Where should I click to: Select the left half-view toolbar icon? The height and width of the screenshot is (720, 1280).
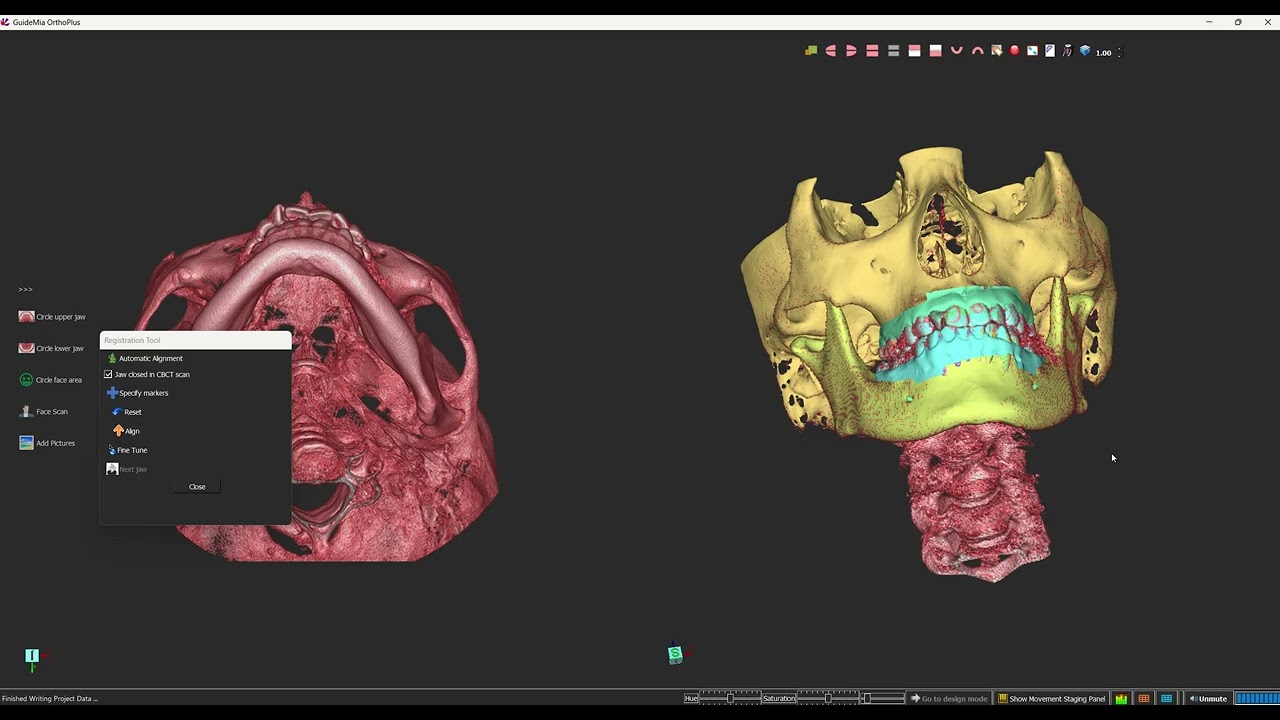pyautogui.click(x=831, y=51)
